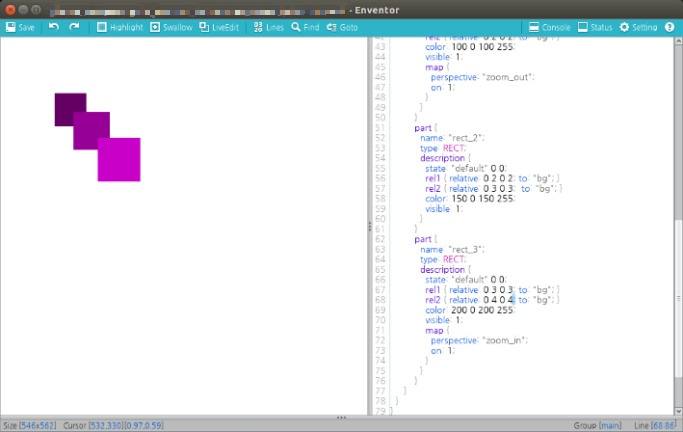
Task: Click state "default" on line 55
Action: pos(466,168)
